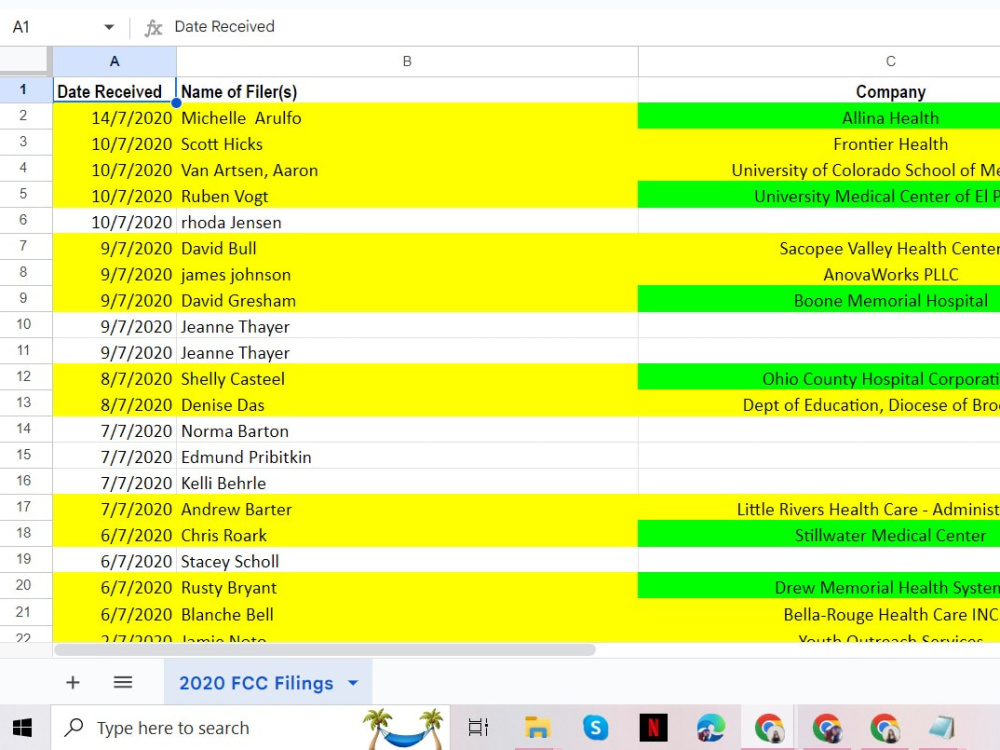
Task: Click the AnovaWorks PLLC cell
Action: pyautogui.click(x=820, y=274)
